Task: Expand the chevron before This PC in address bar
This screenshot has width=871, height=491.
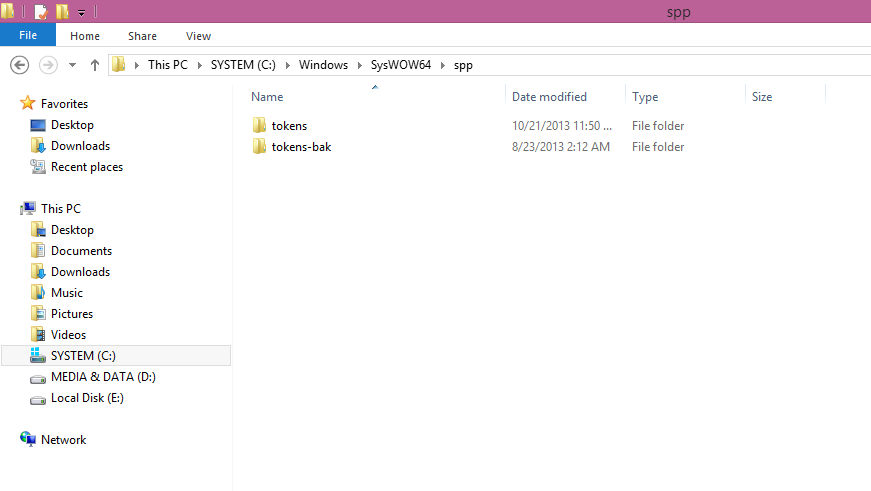Action: pyautogui.click(x=137, y=65)
